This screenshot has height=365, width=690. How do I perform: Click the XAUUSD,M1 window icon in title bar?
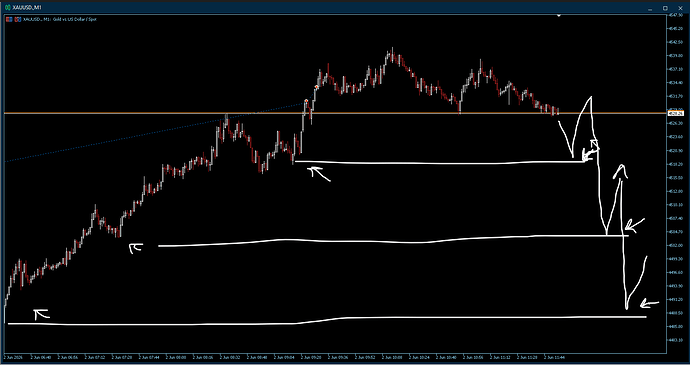pyautogui.click(x=7, y=7)
